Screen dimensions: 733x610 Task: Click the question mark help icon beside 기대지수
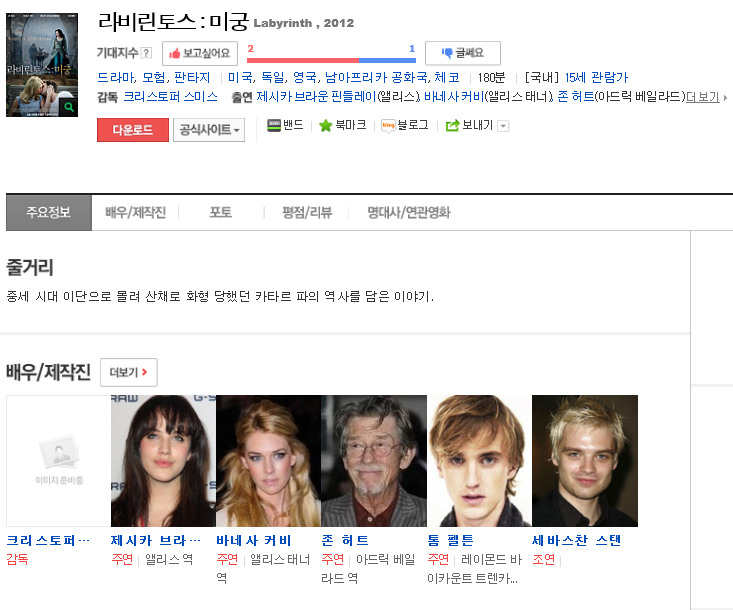(x=147, y=53)
